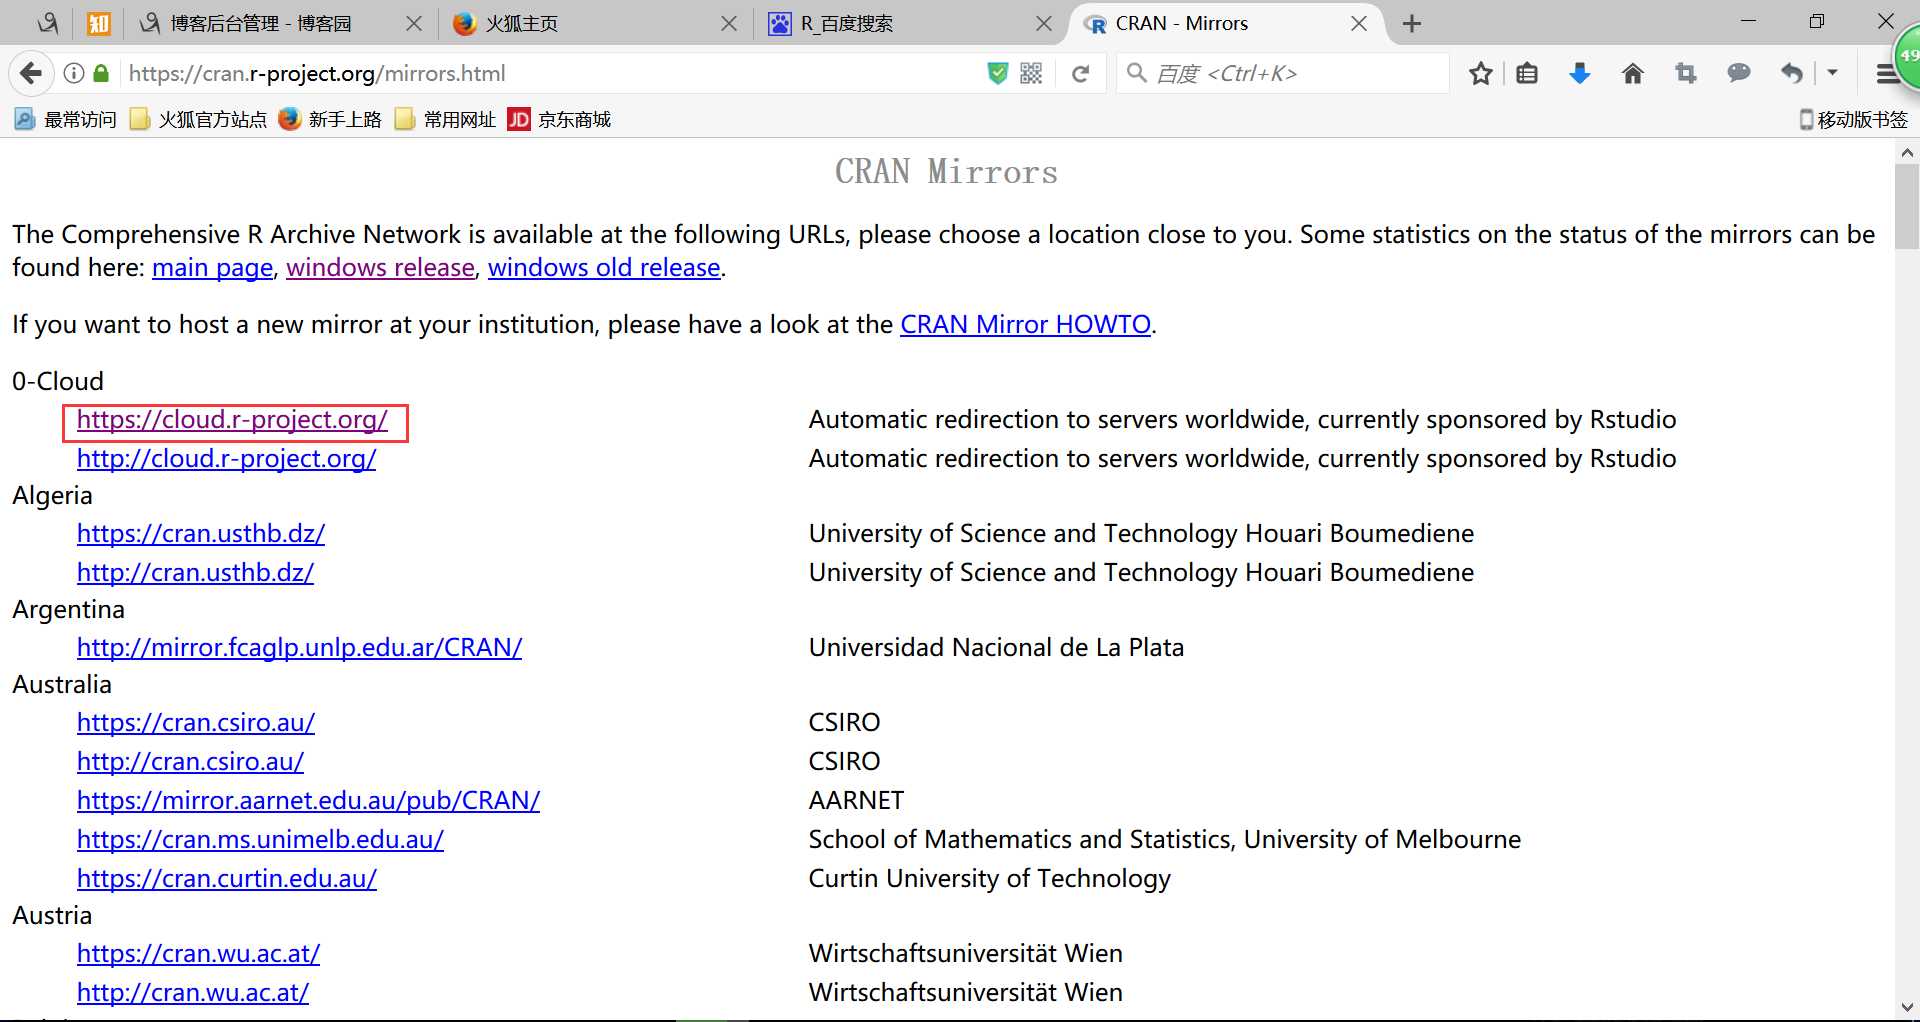Close the CRAN - Mirrors tab

coord(1359,24)
